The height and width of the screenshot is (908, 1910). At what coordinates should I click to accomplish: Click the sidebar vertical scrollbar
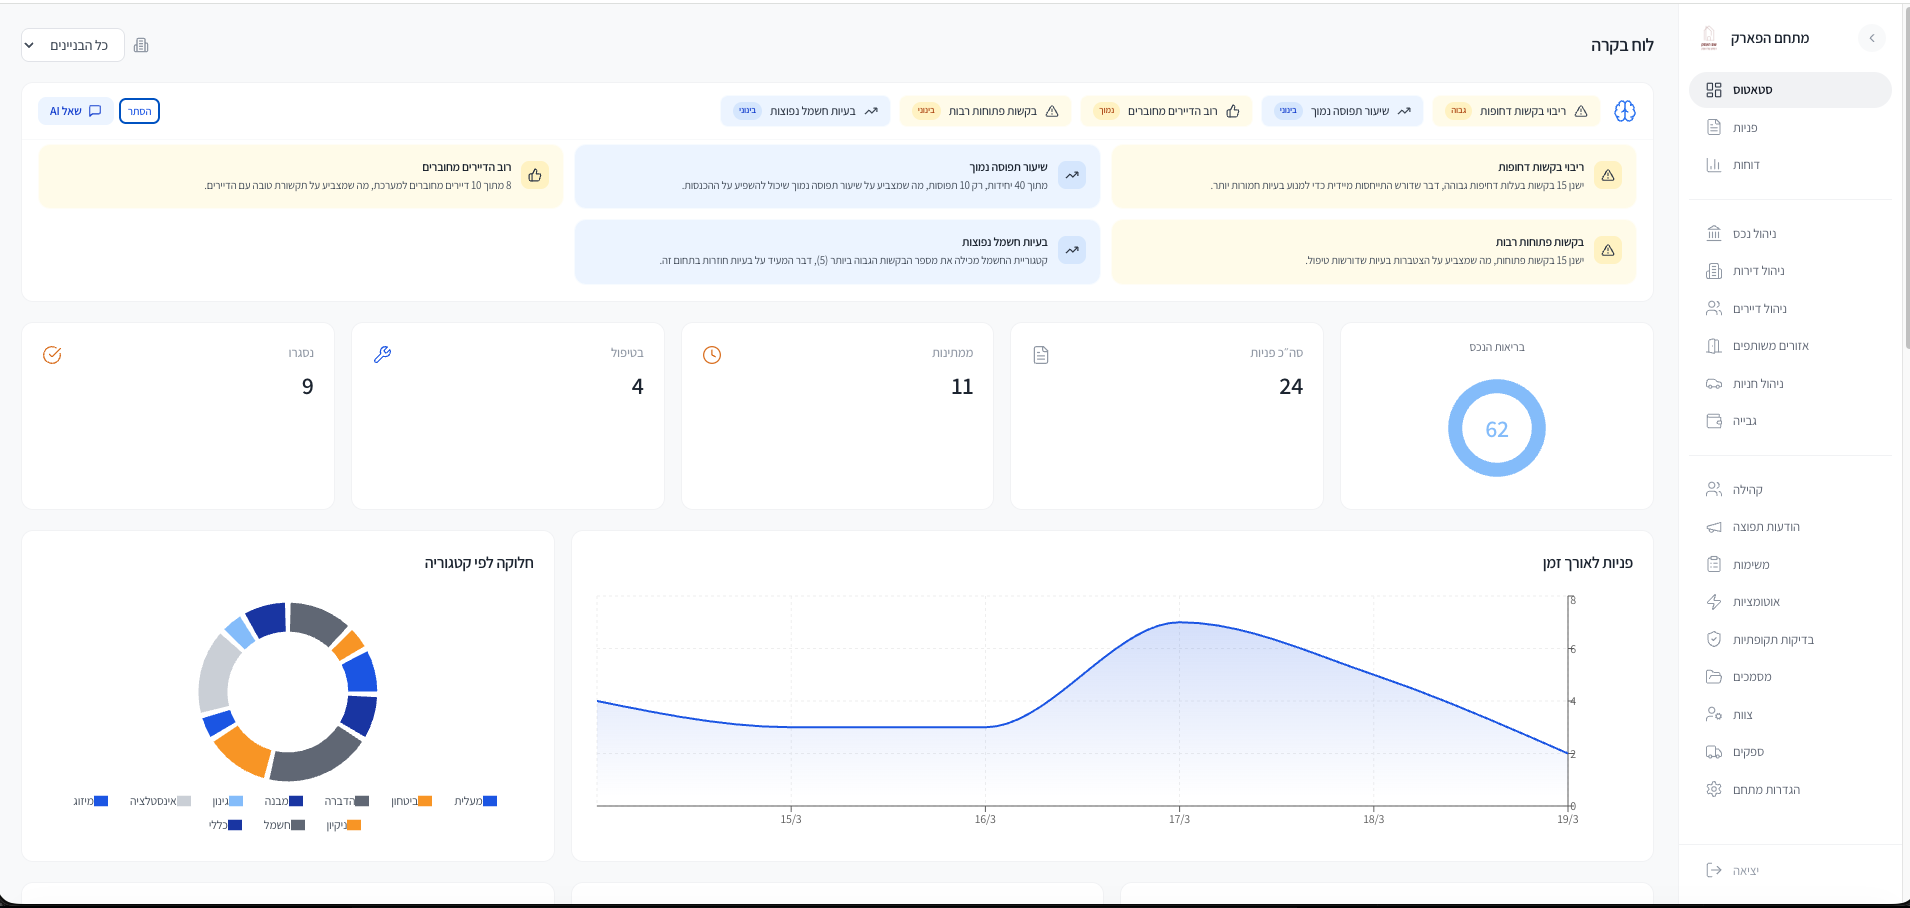[x=1906, y=180]
